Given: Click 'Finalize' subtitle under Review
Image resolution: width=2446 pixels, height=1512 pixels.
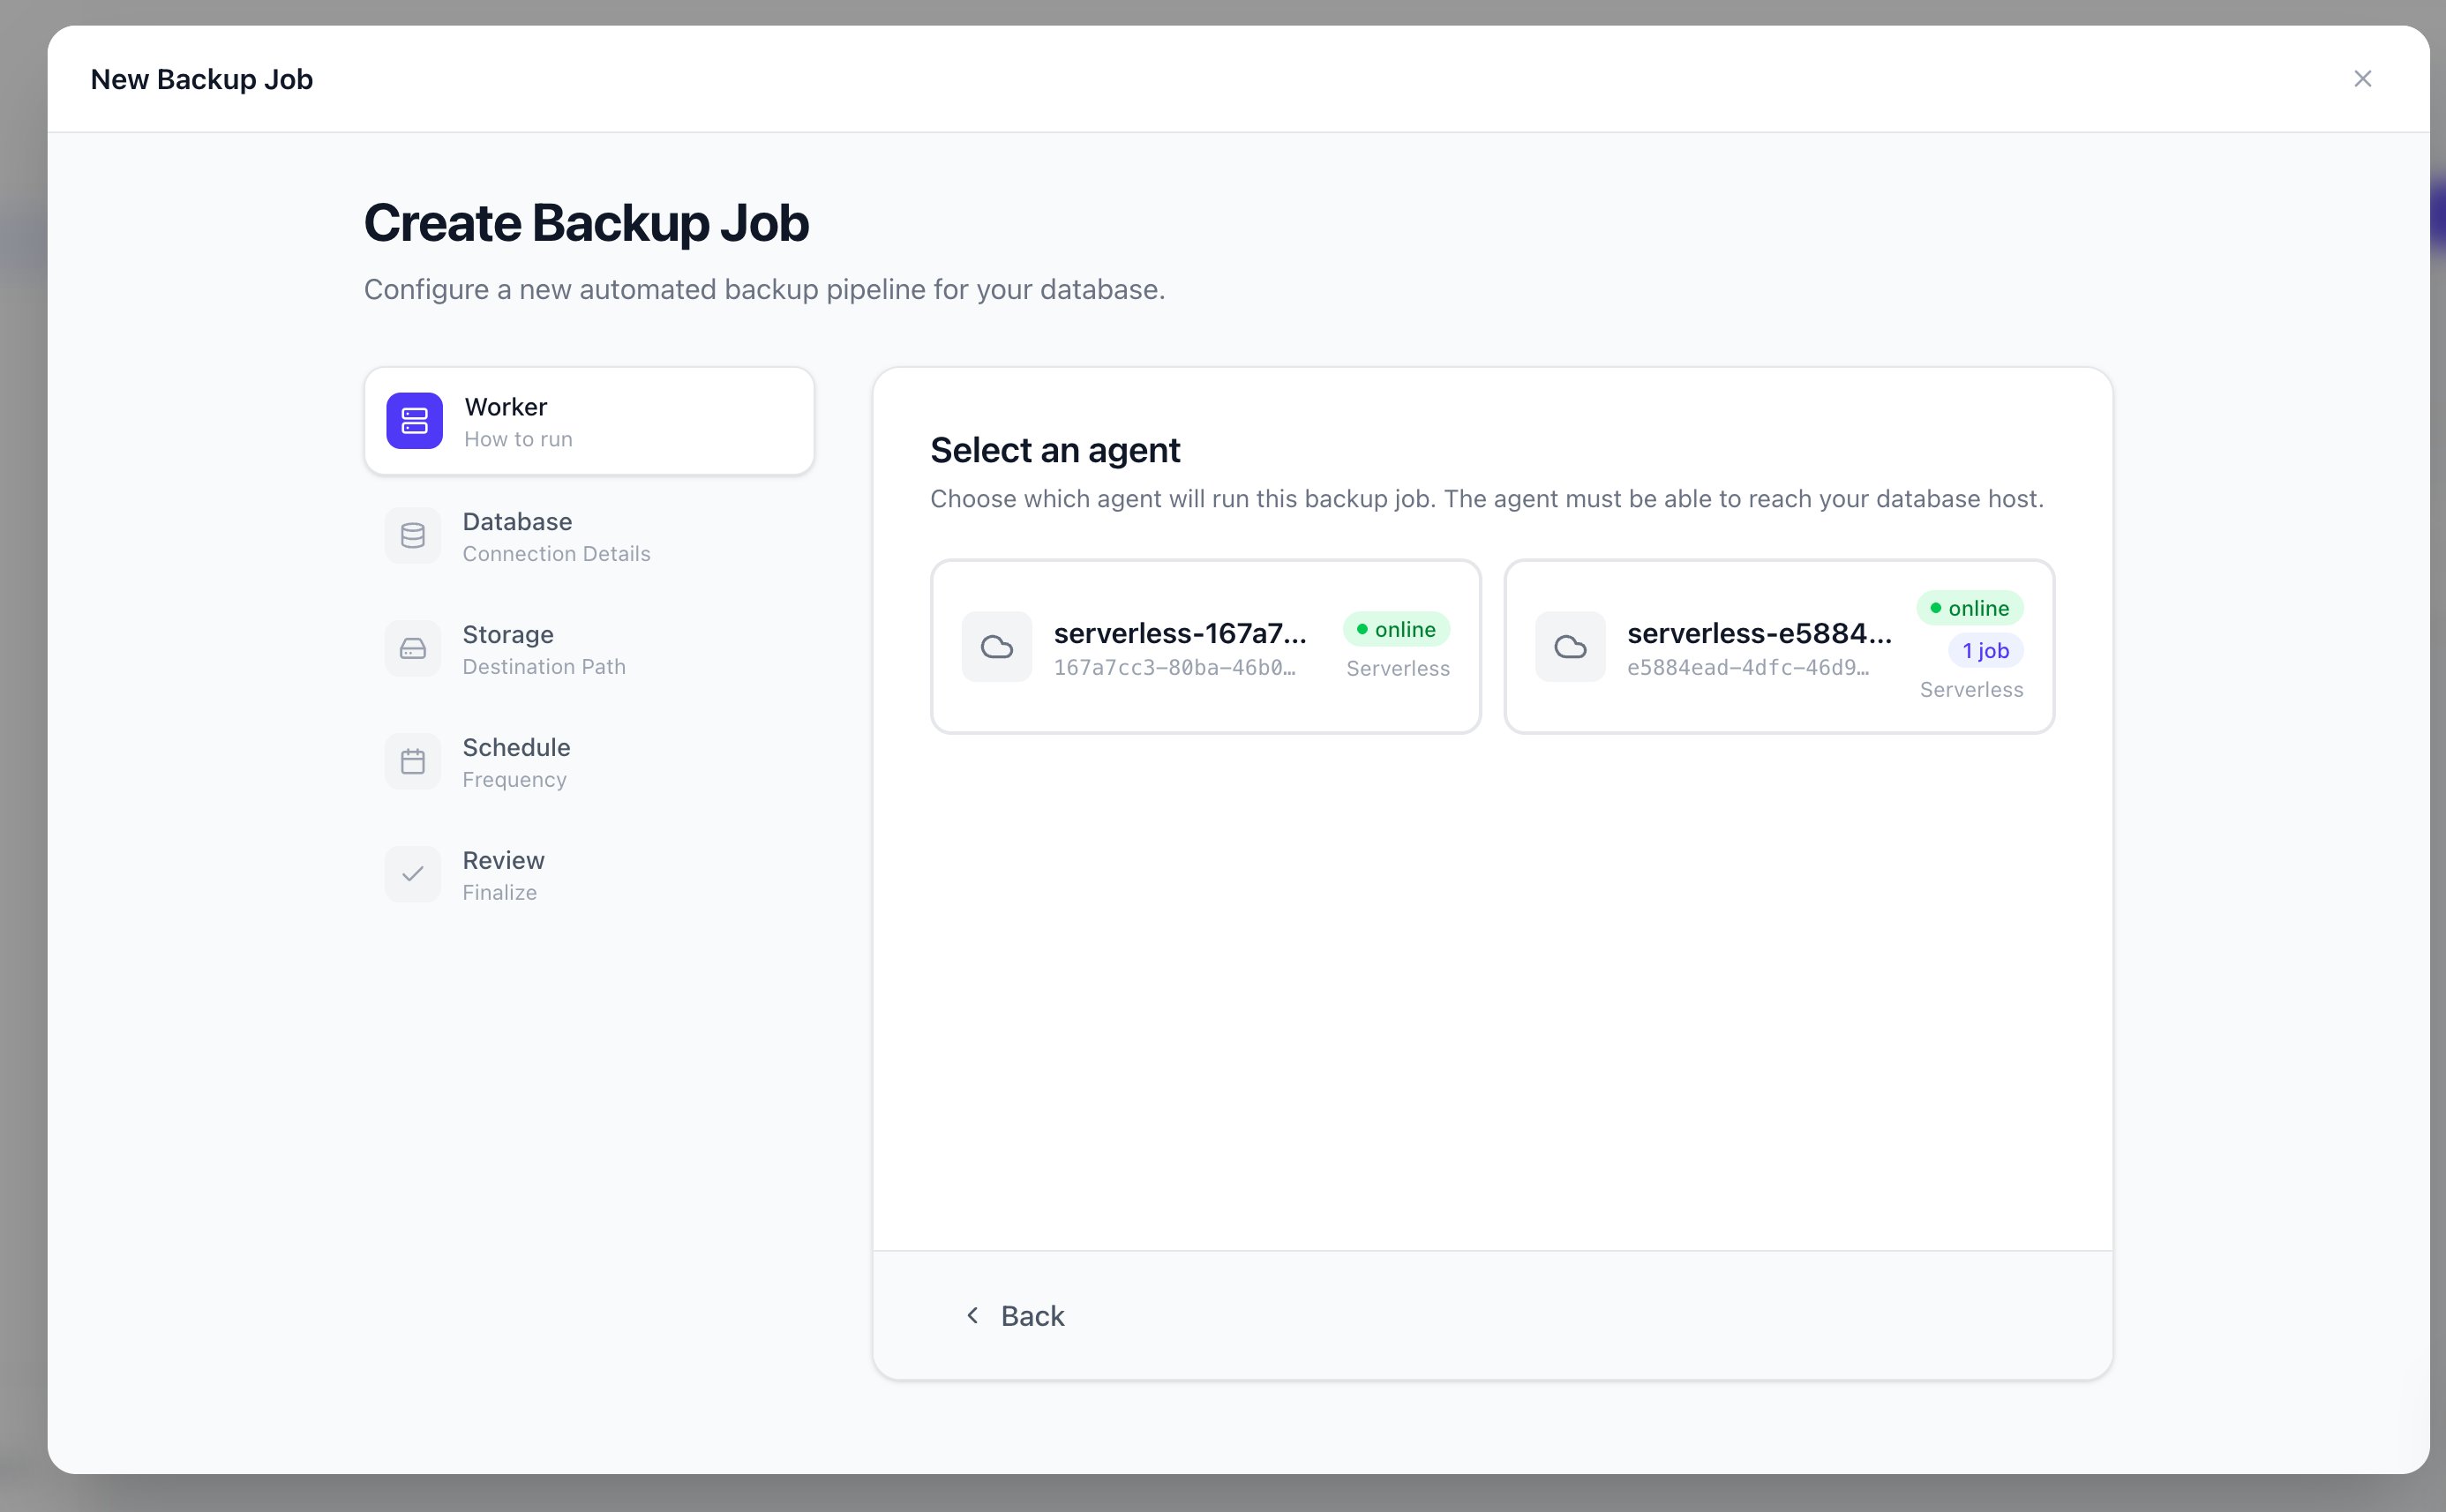Looking at the screenshot, I should pyautogui.click(x=499, y=893).
